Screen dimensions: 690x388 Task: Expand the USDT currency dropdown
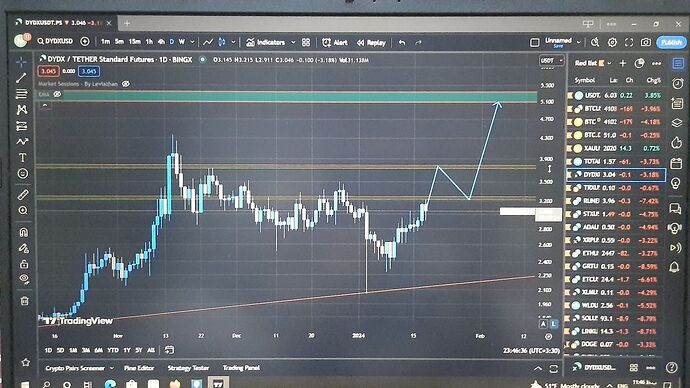551,60
